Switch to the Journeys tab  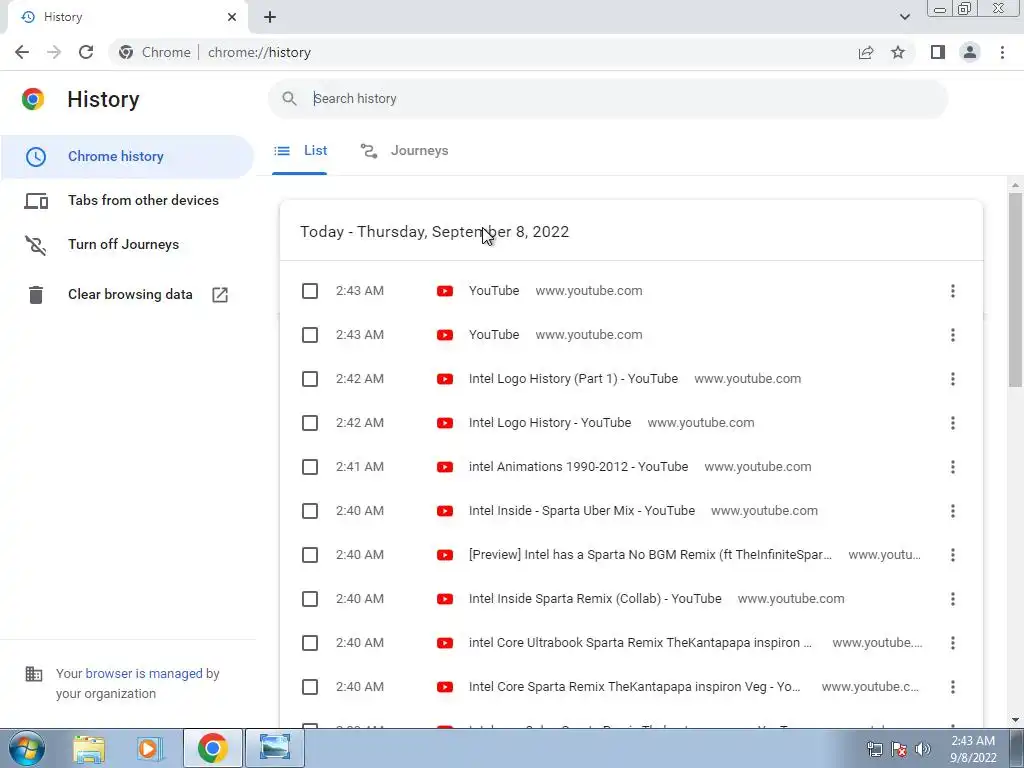coord(404,151)
